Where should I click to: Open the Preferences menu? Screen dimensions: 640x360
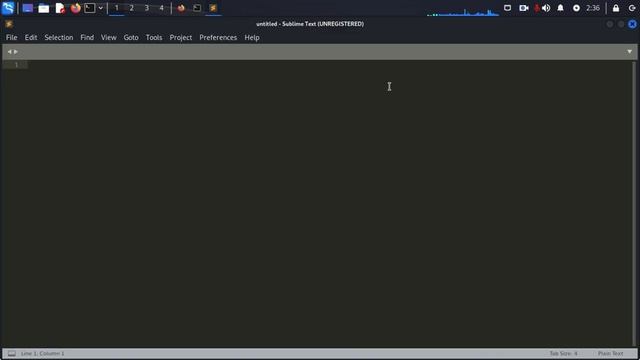(x=218, y=38)
